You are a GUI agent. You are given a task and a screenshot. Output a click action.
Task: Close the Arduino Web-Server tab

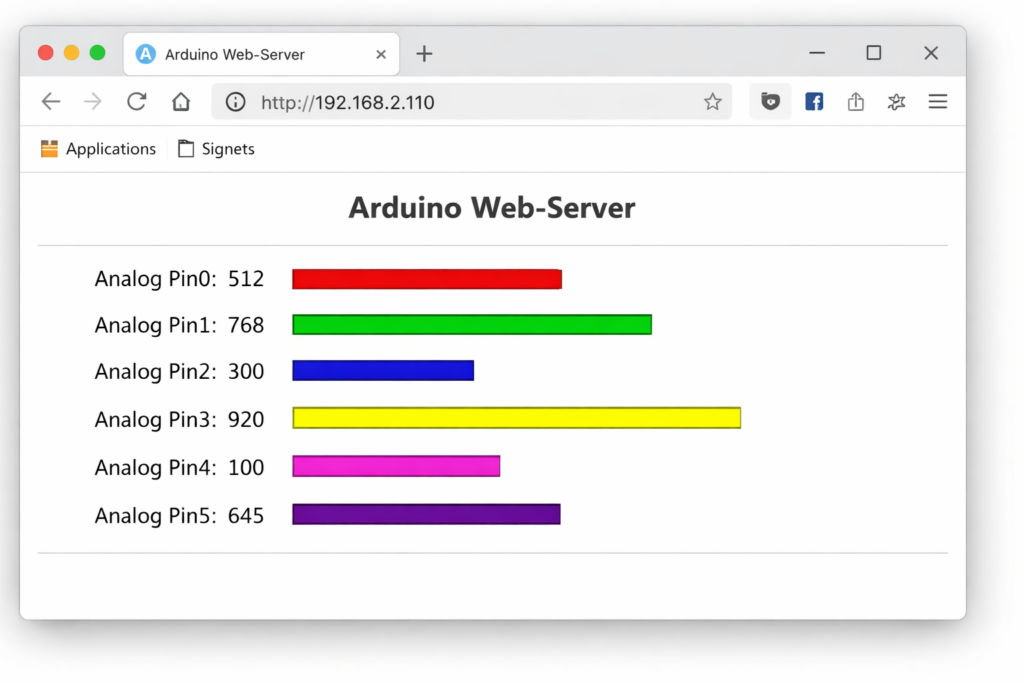click(x=381, y=54)
